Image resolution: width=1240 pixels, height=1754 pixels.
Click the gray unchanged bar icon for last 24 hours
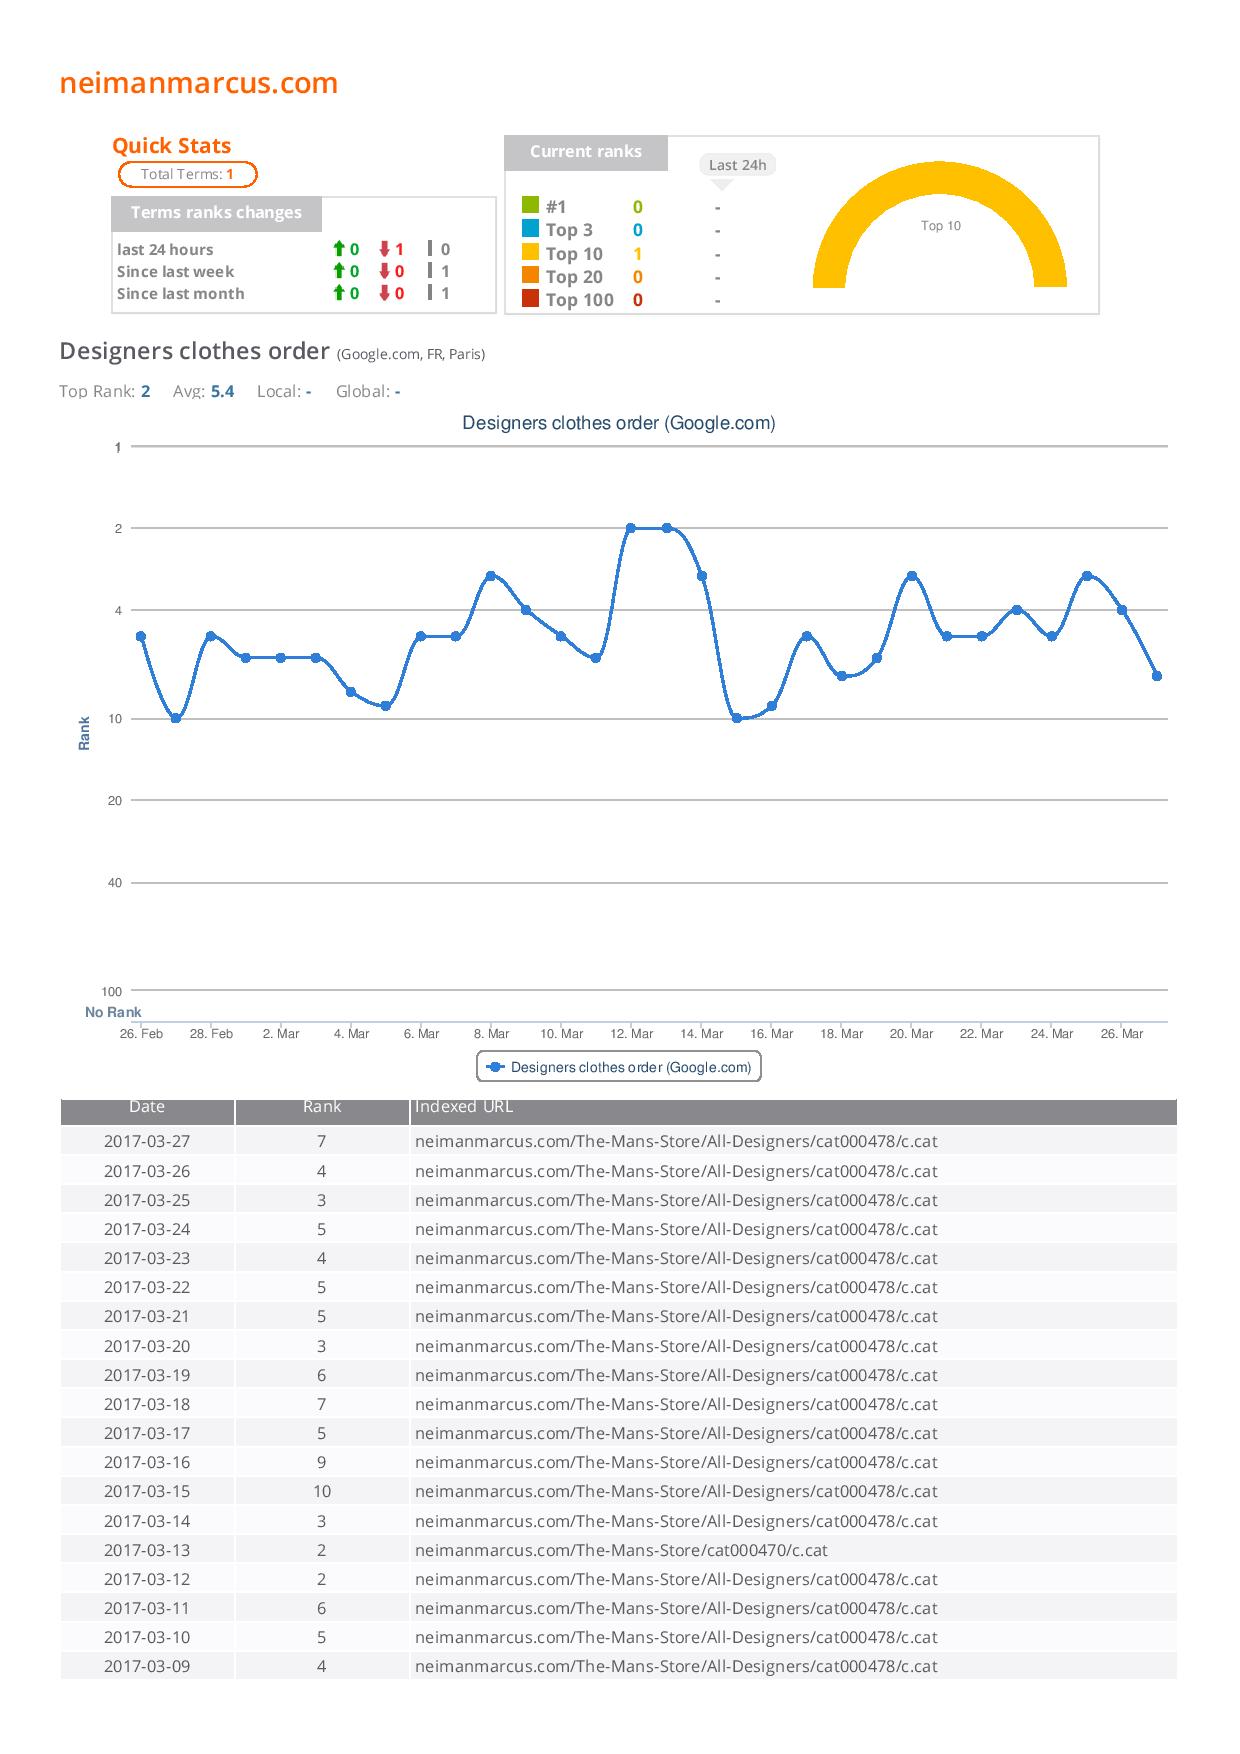pyautogui.click(x=430, y=249)
